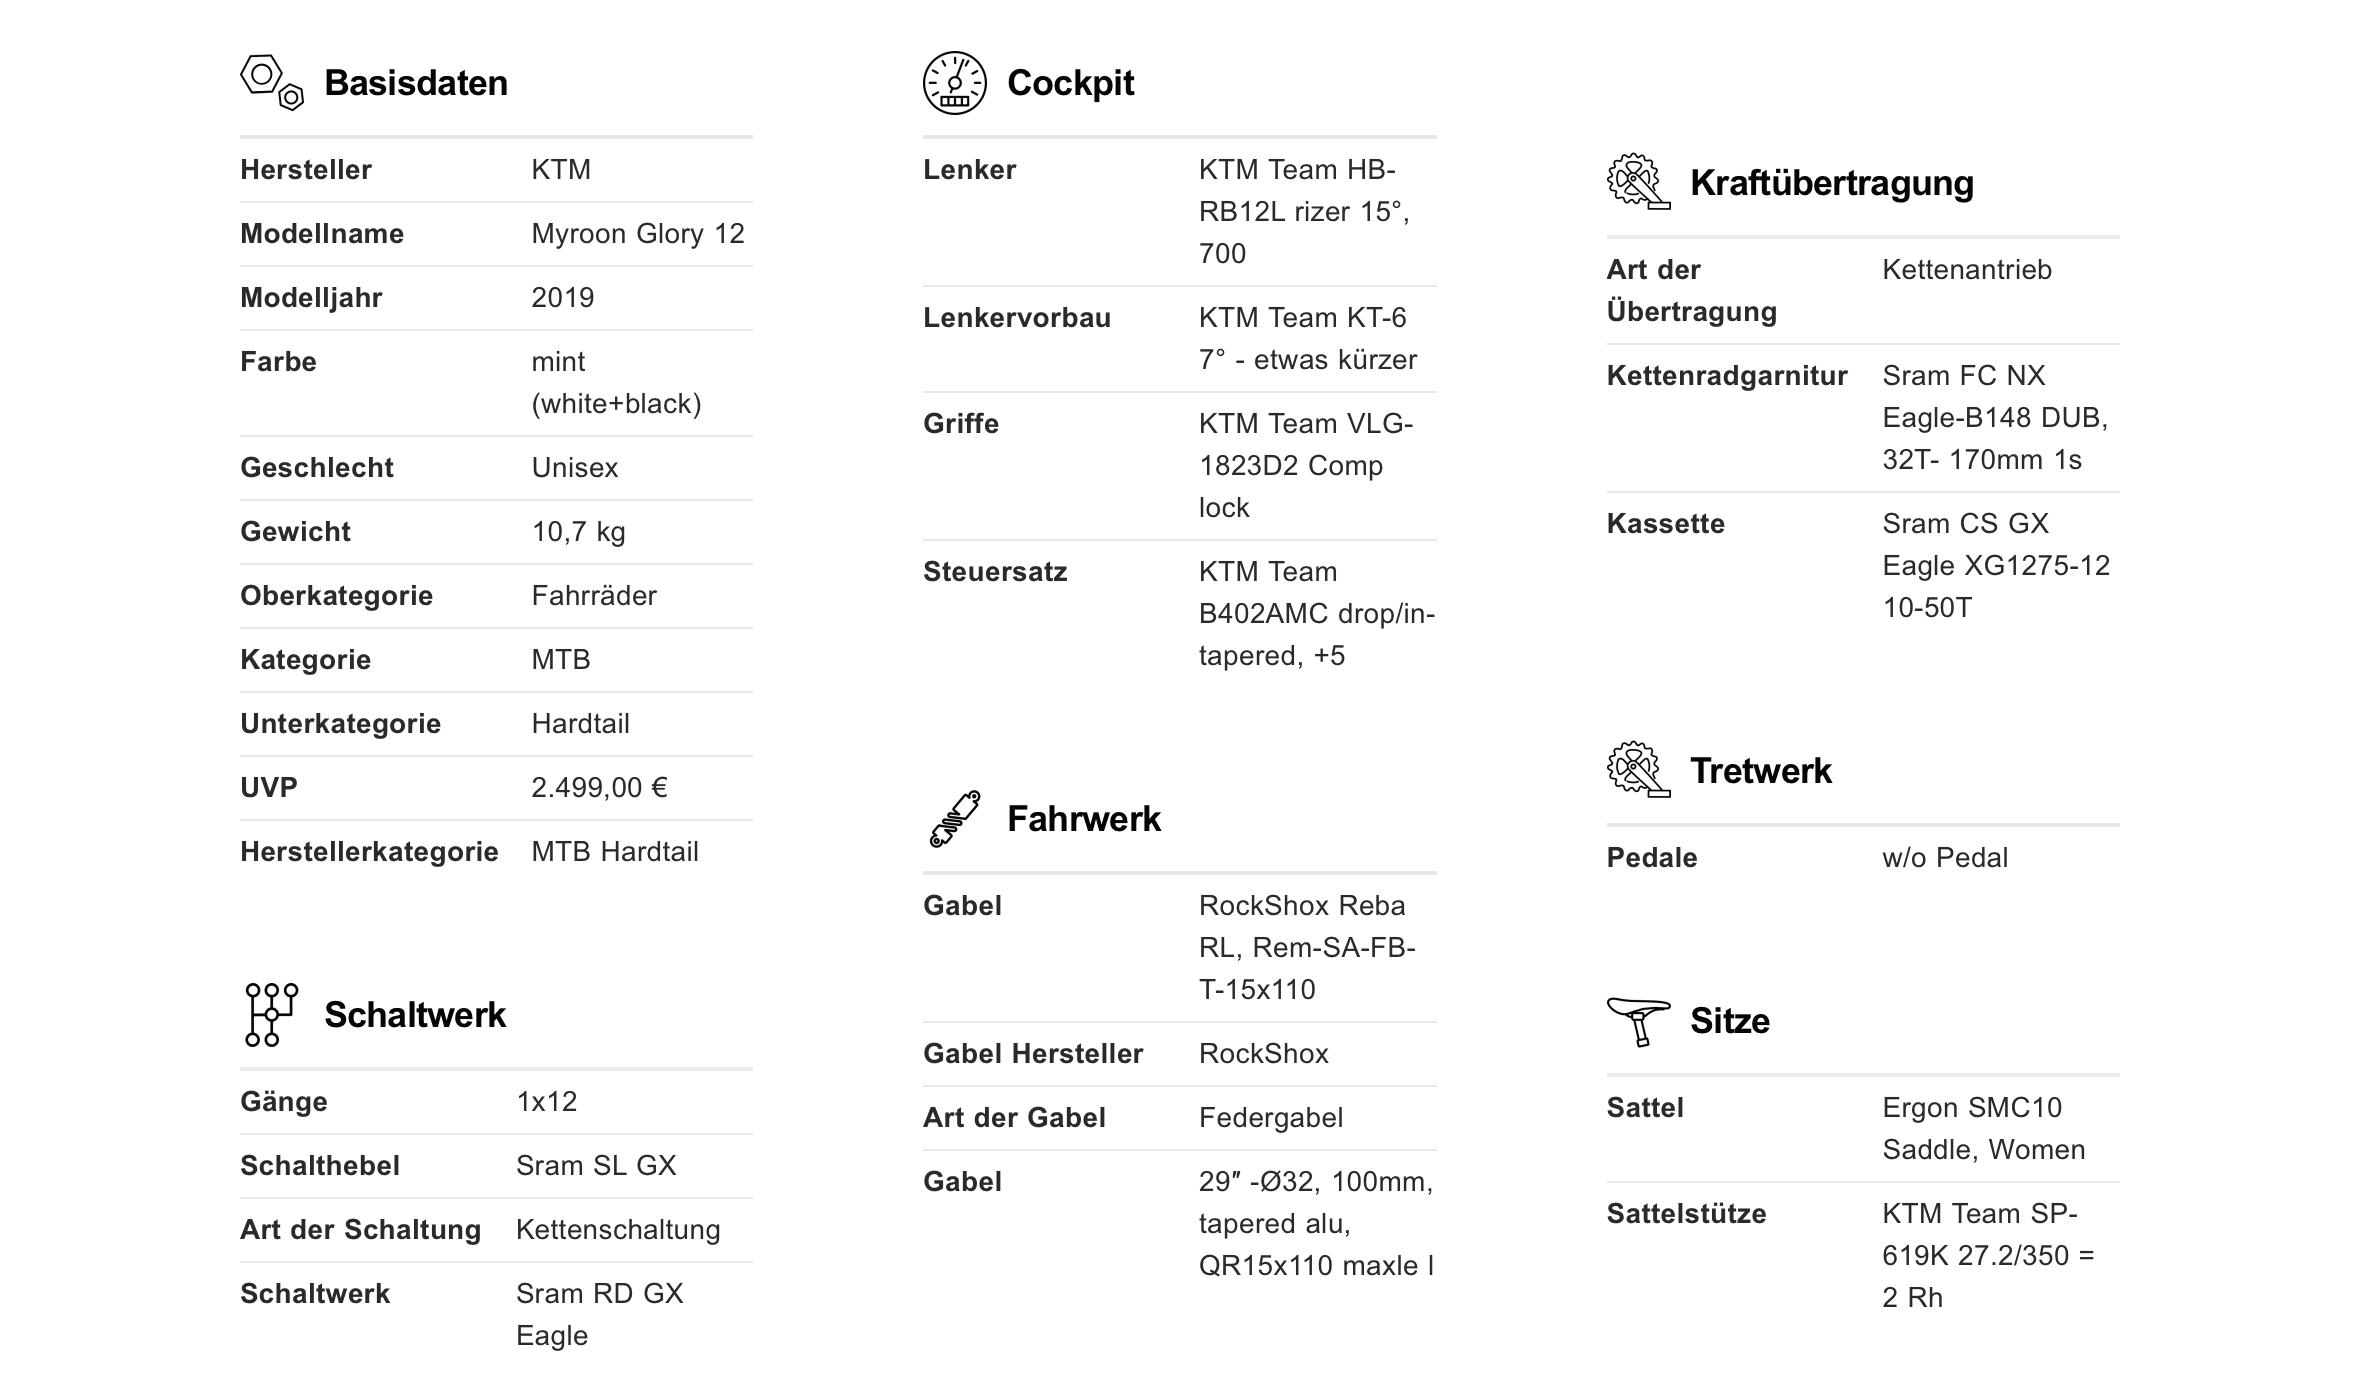Click the Sitze bicycle saddle icon
Image resolution: width=2360 pixels, height=1396 pixels.
click(x=1637, y=1021)
